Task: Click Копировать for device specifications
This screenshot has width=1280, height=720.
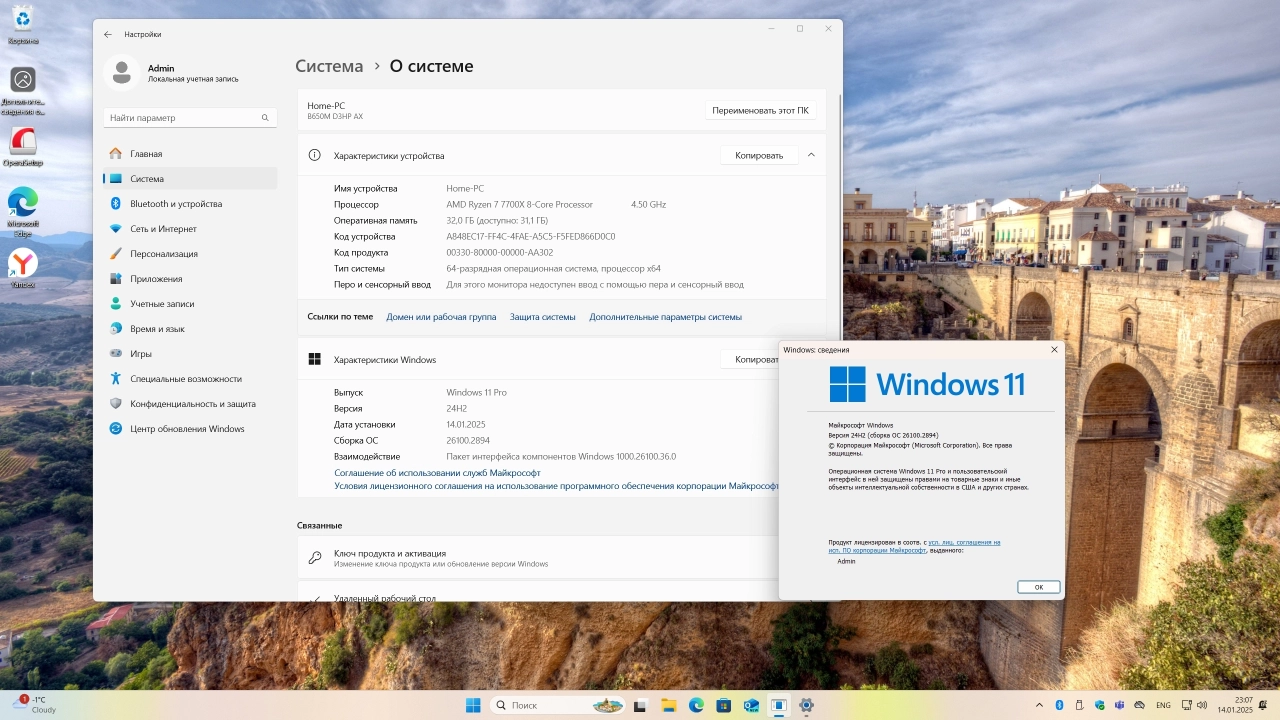Action: [x=759, y=155]
